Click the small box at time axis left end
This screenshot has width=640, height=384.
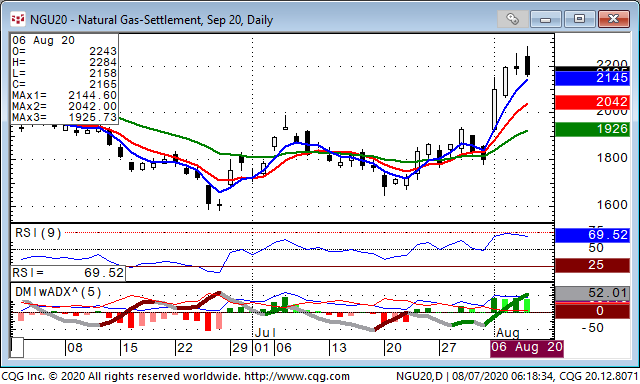pyautogui.click(x=17, y=348)
